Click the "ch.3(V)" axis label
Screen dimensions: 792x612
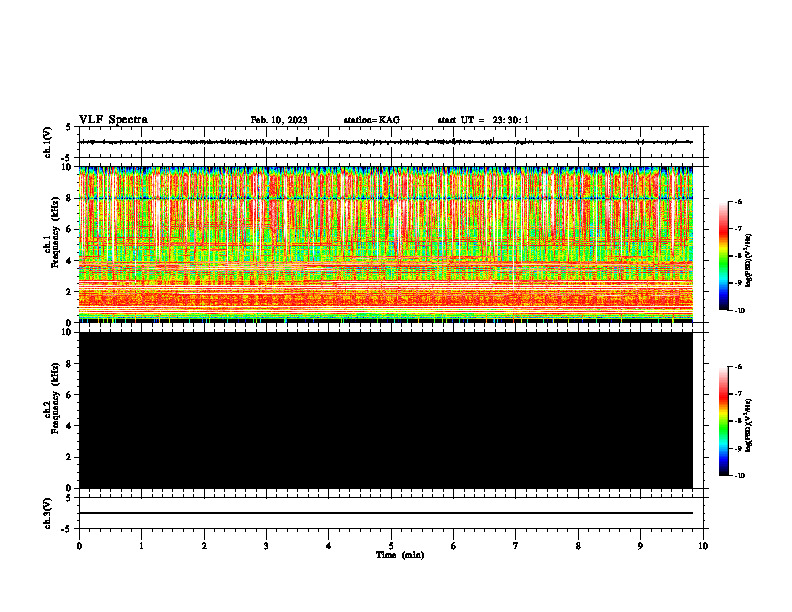[x=47, y=514]
